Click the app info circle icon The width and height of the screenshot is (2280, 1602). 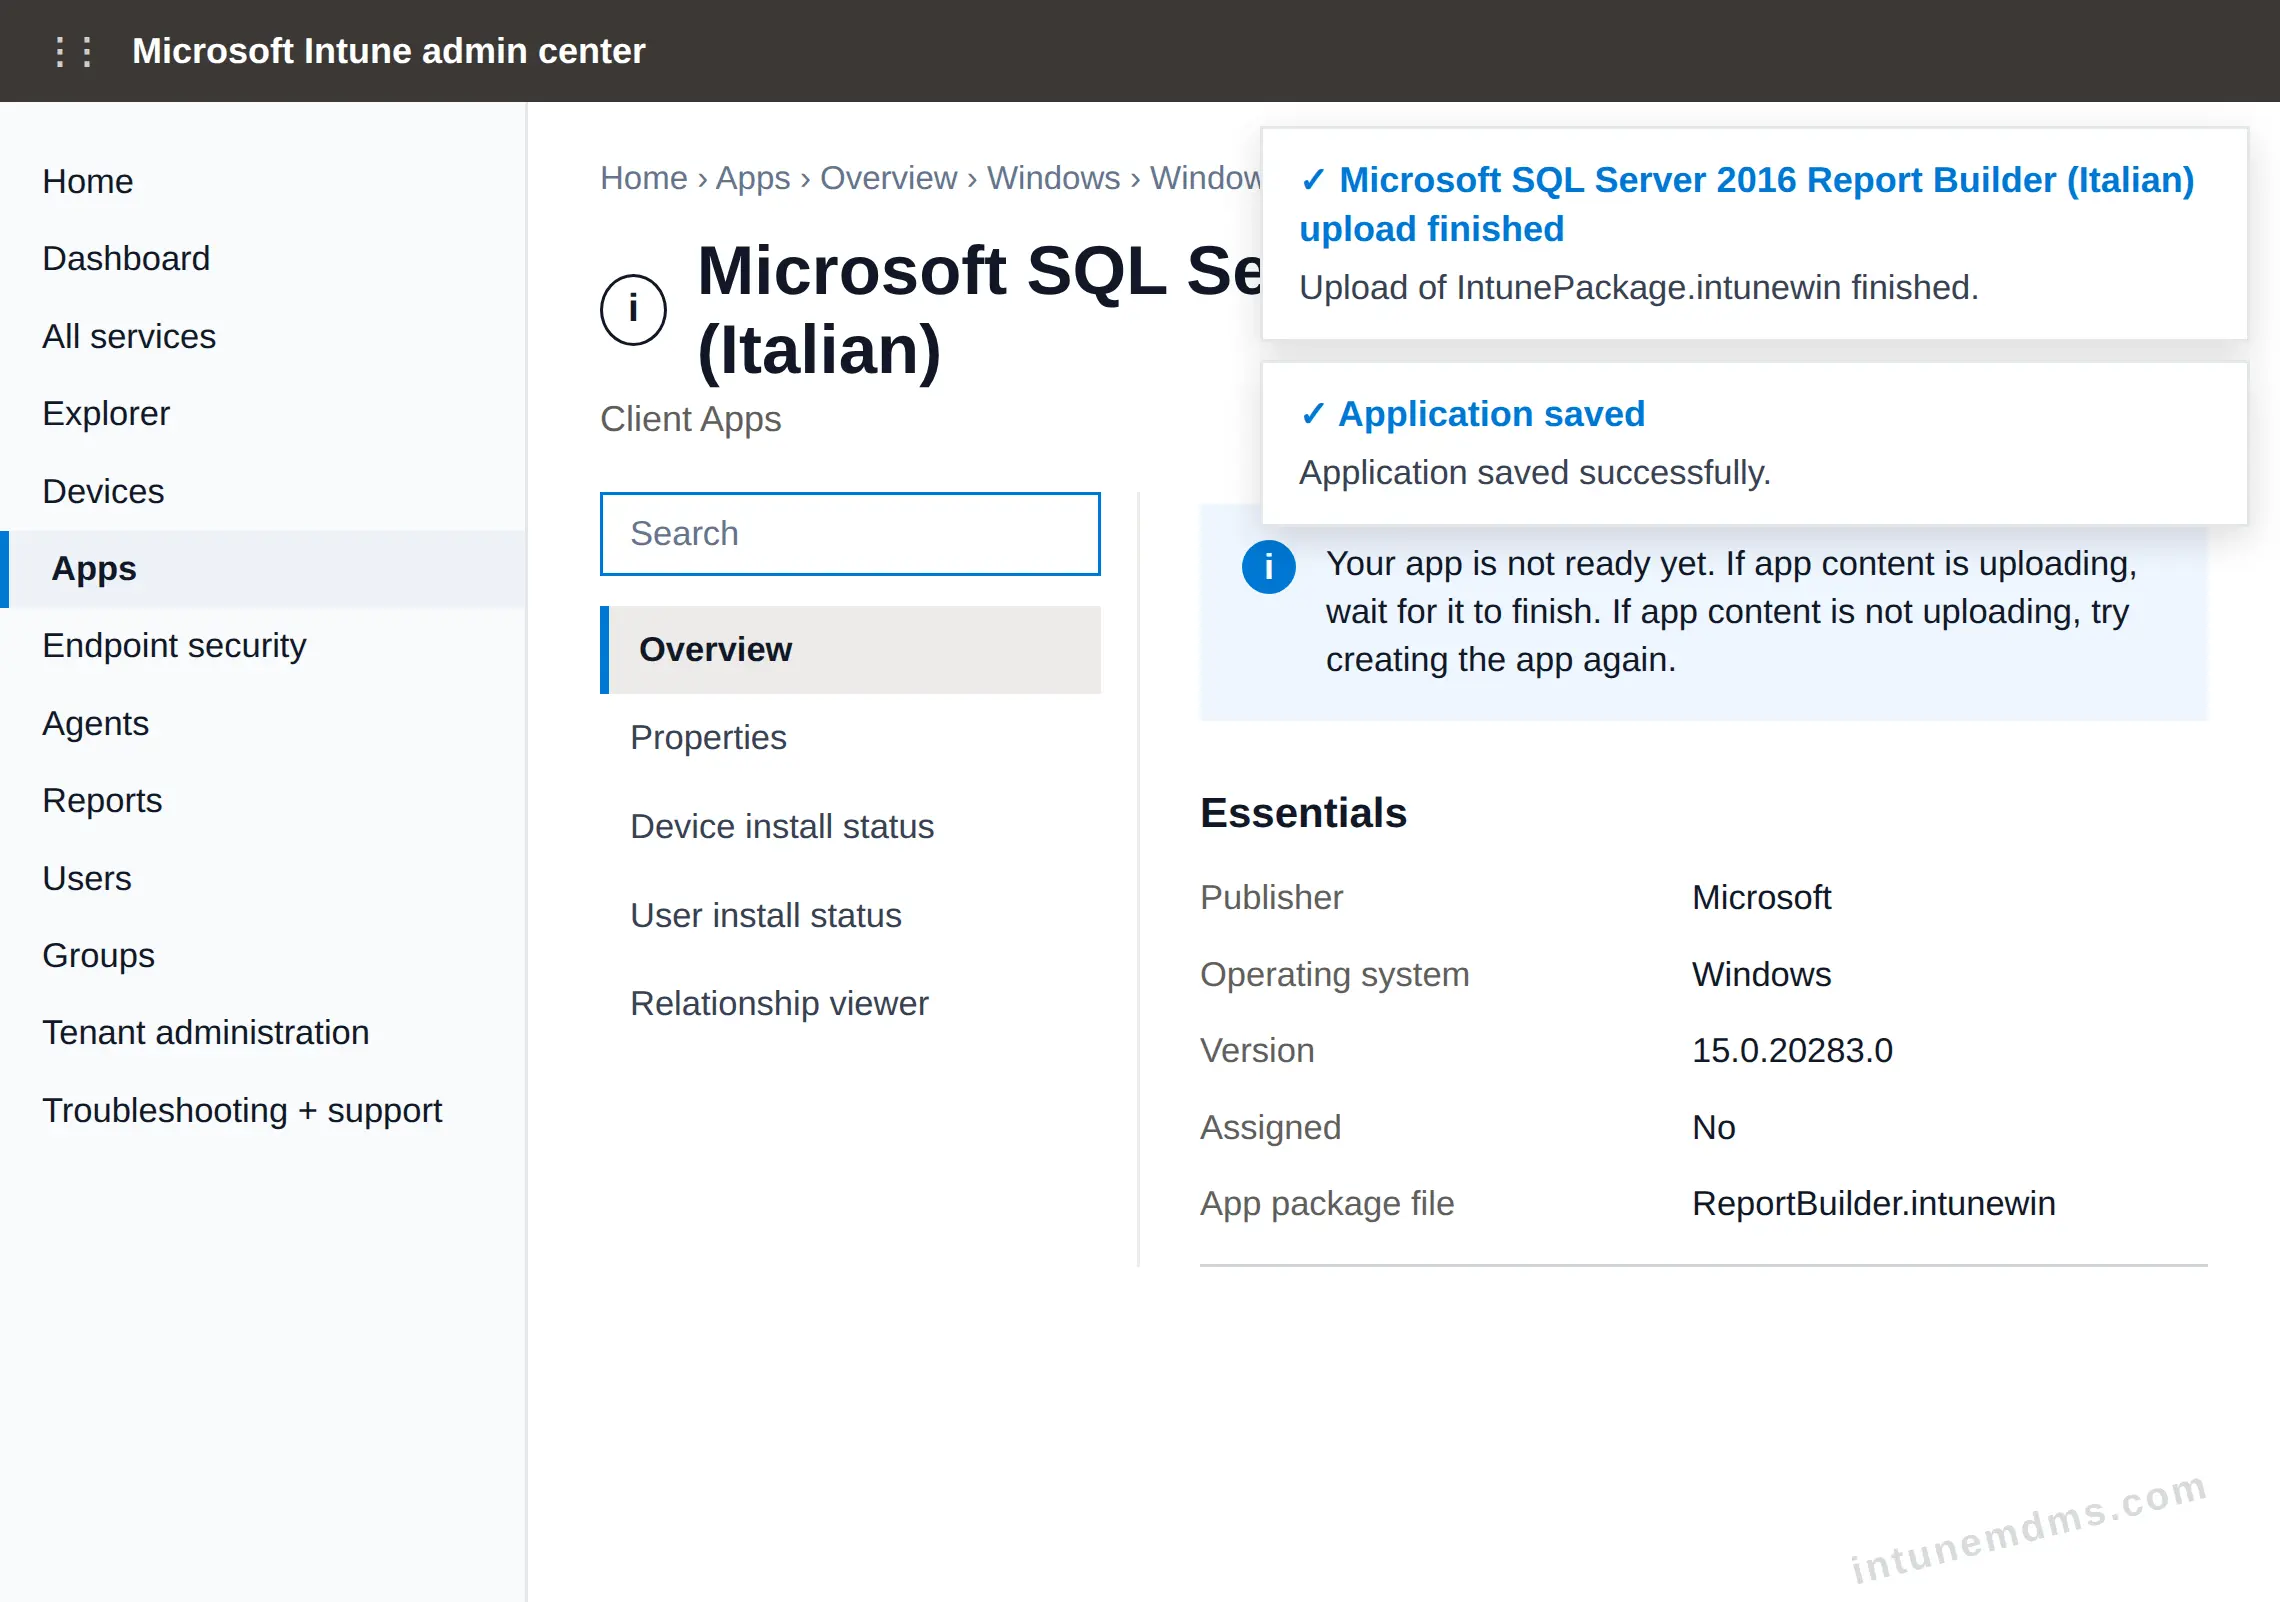[633, 310]
